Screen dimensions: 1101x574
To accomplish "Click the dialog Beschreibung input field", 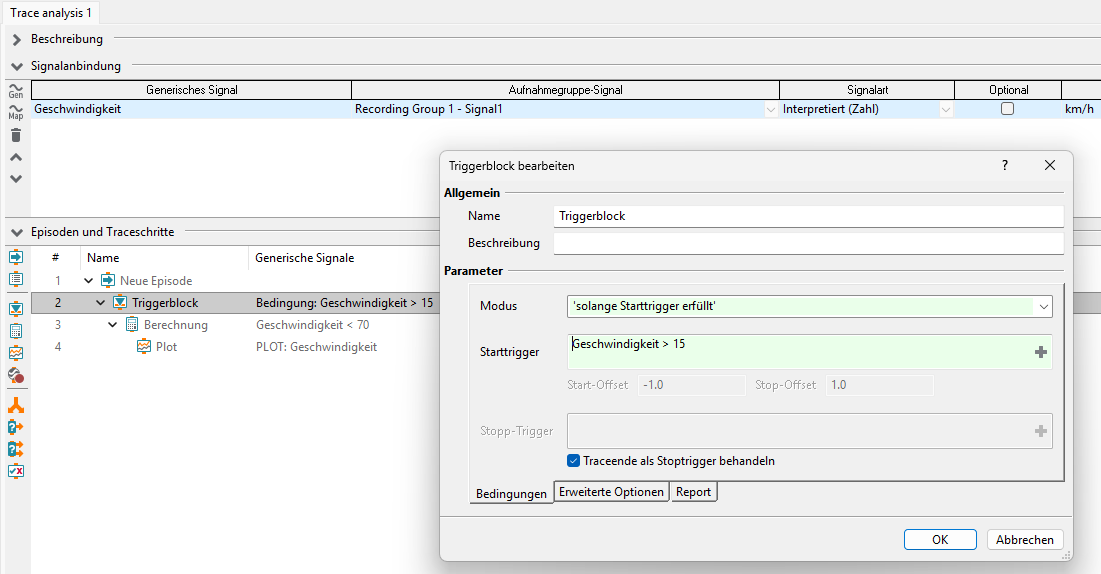I will tap(808, 243).
